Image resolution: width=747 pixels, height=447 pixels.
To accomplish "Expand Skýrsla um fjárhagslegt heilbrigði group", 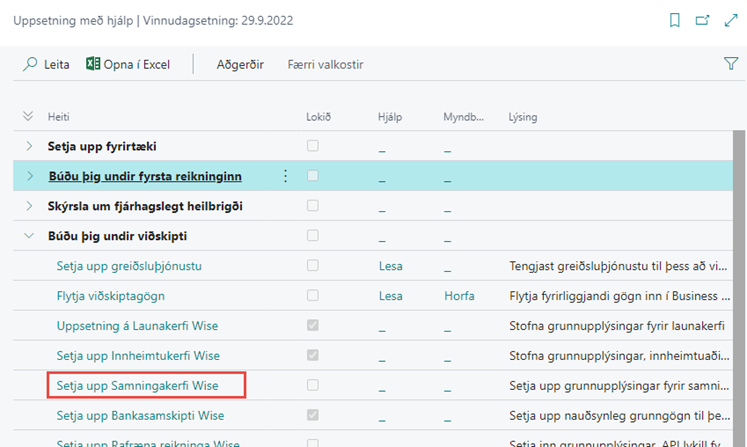I will coord(29,206).
